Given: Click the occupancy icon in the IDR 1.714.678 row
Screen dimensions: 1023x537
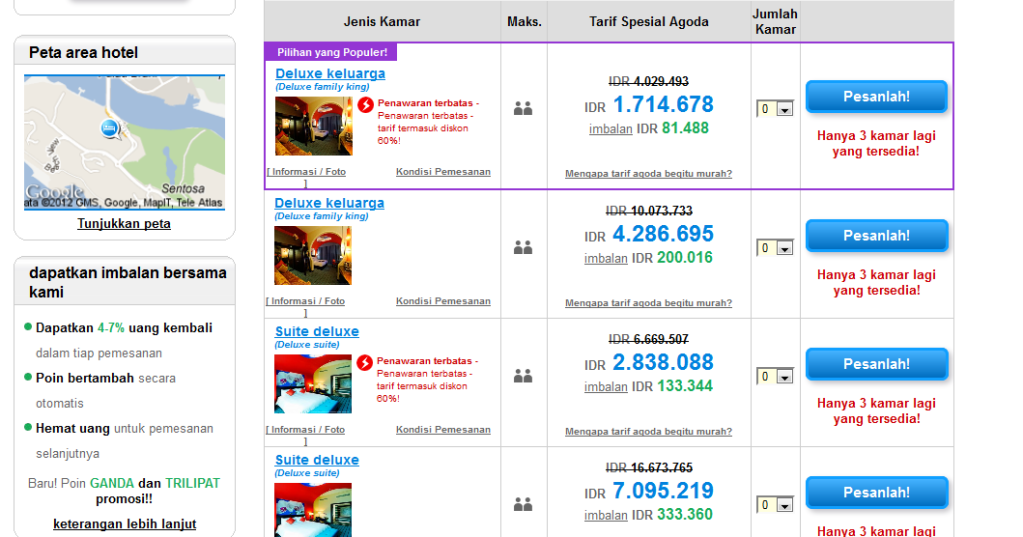Looking at the screenshot, I should pyautogui.click(x=523, y=108).
